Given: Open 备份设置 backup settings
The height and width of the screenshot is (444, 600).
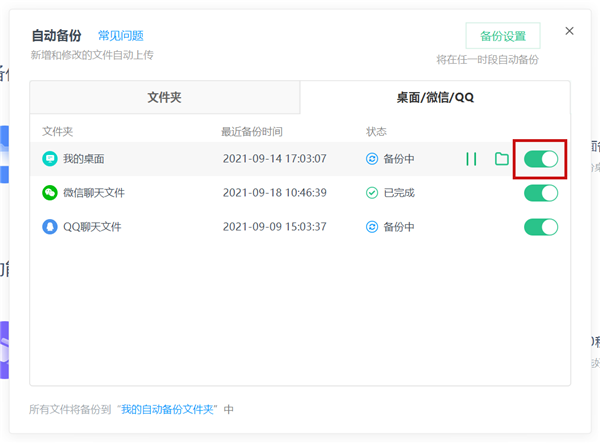Looking at the screenshot, I should (x=503, y=36).
